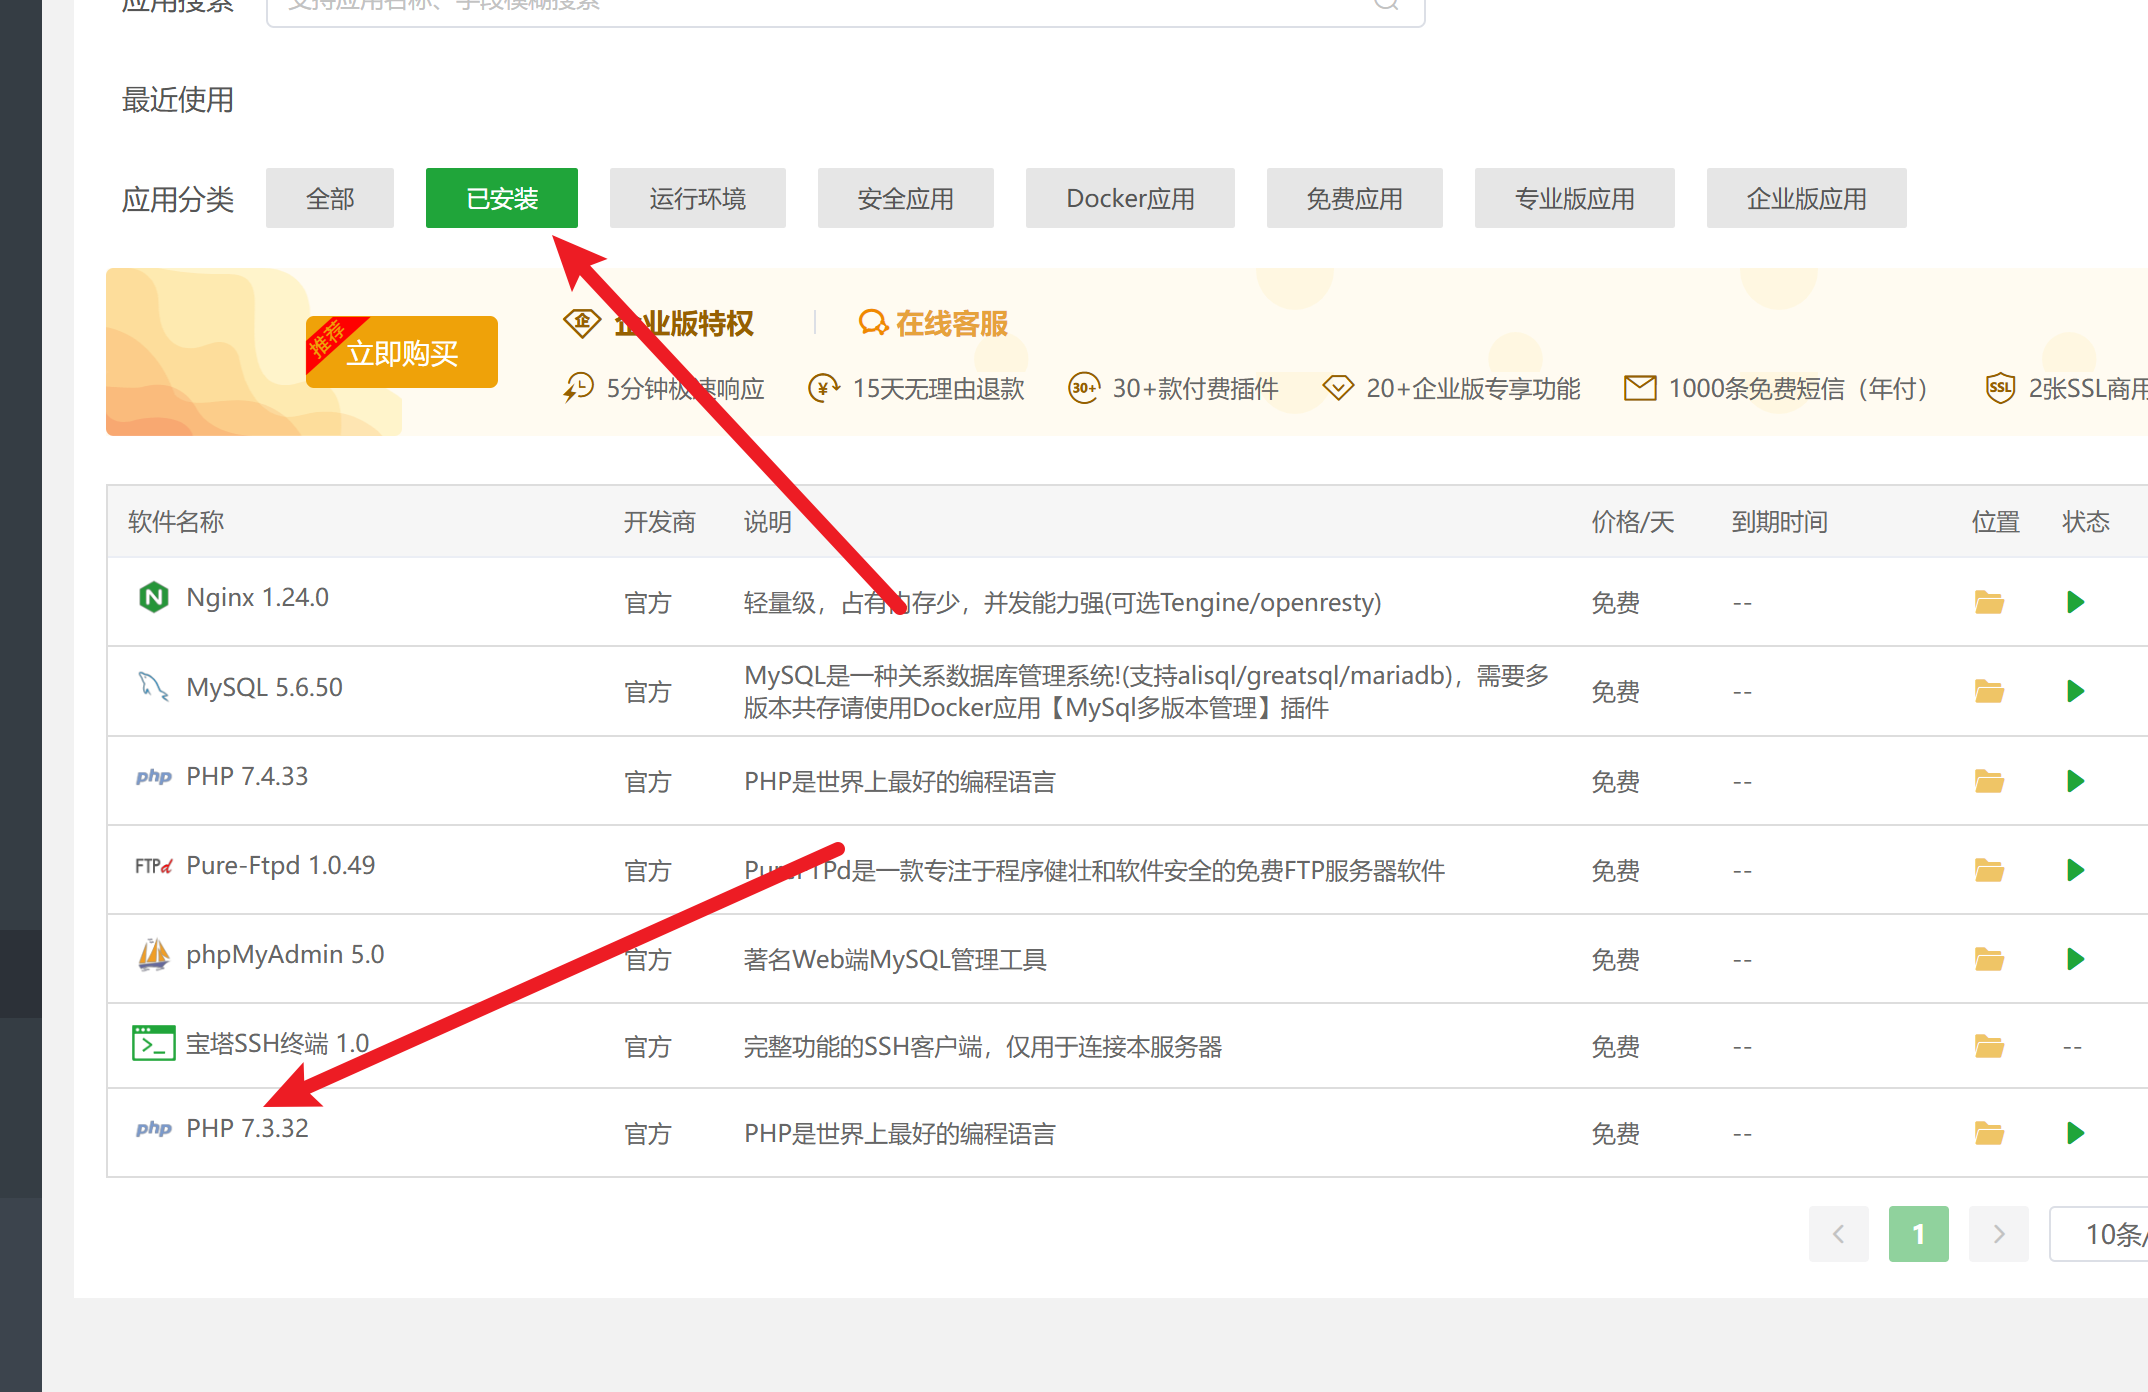Click the php logo beside PHP 7.4.33

coord(153,776)
